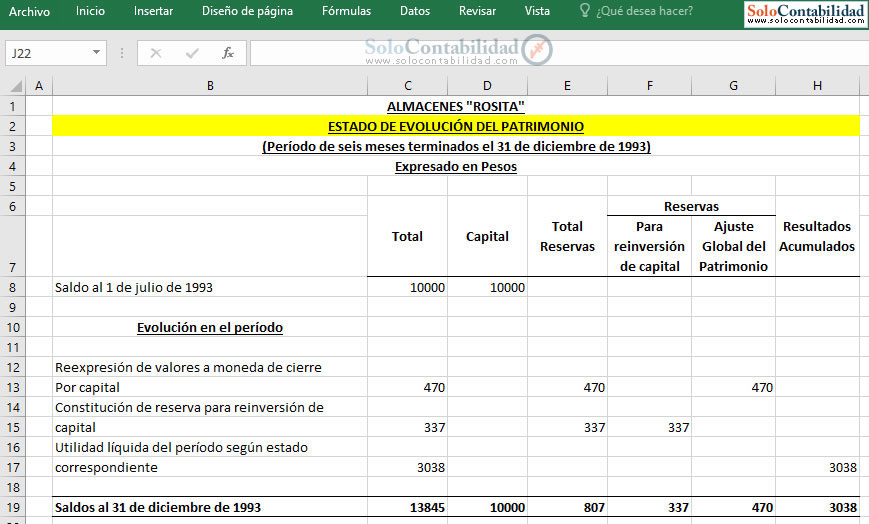Open the insert function fx dialog
The height and width of the screenshot is (524, 869).
tap(228, 53)
